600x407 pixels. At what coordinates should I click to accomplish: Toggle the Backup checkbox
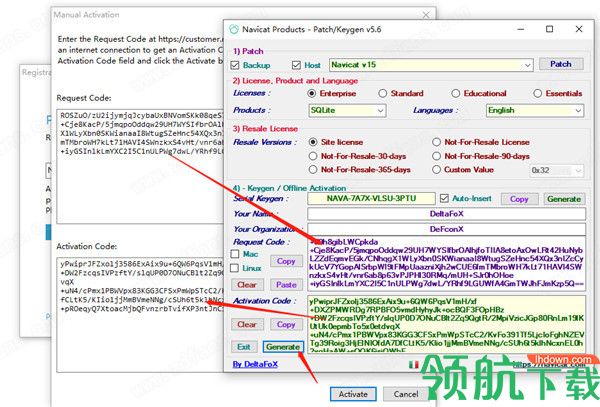pos(235,65)
